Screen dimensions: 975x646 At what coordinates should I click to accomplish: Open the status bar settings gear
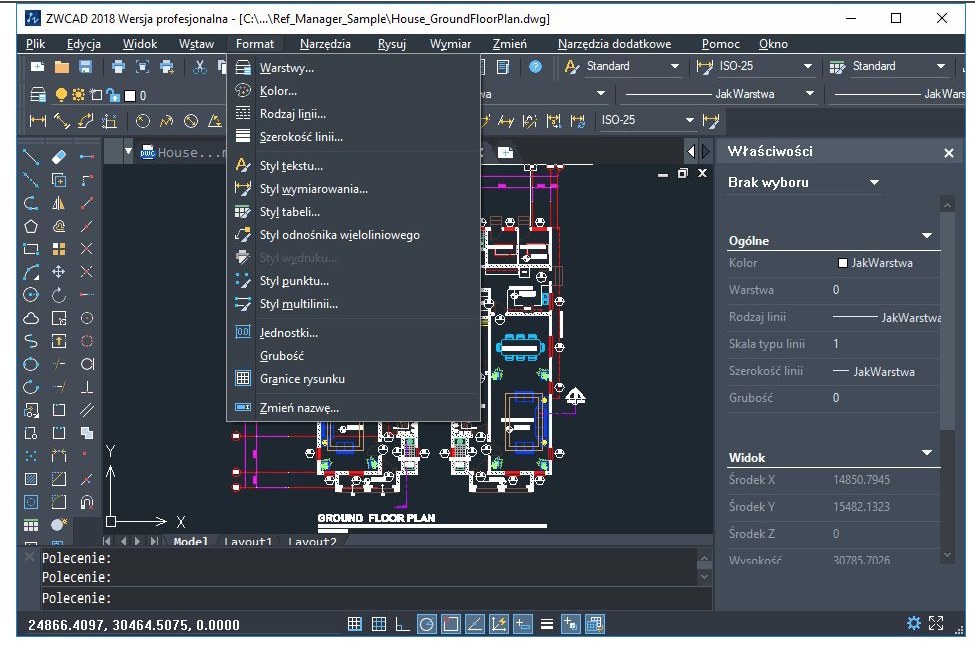[913, 623]
